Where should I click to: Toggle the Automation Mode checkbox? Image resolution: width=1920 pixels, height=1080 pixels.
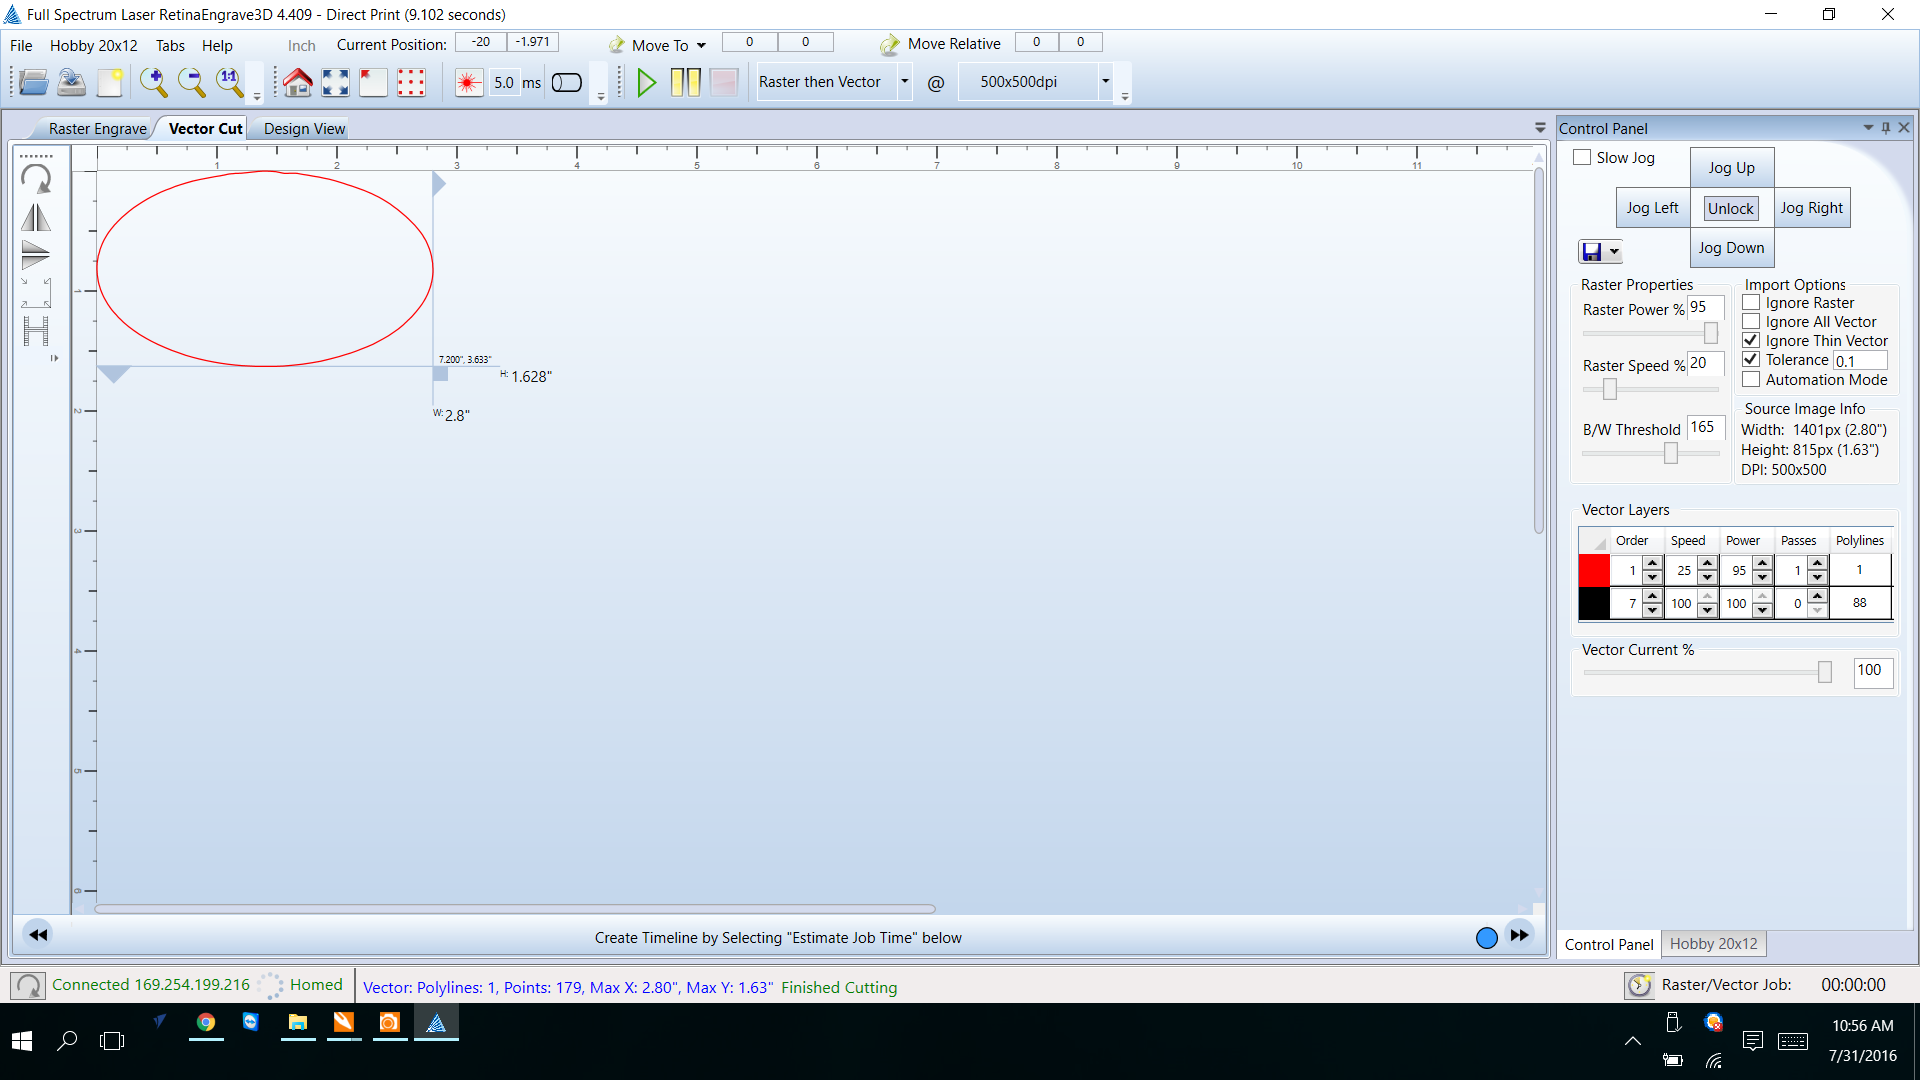click(1751, 379)
